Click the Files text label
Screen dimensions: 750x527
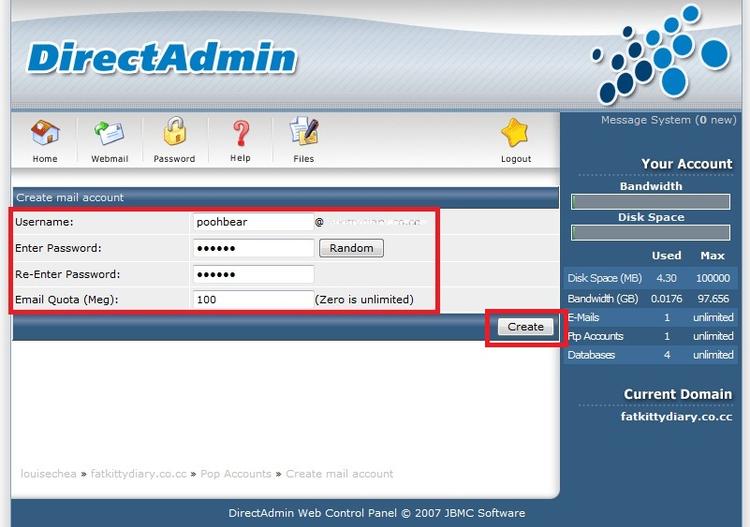304,159
